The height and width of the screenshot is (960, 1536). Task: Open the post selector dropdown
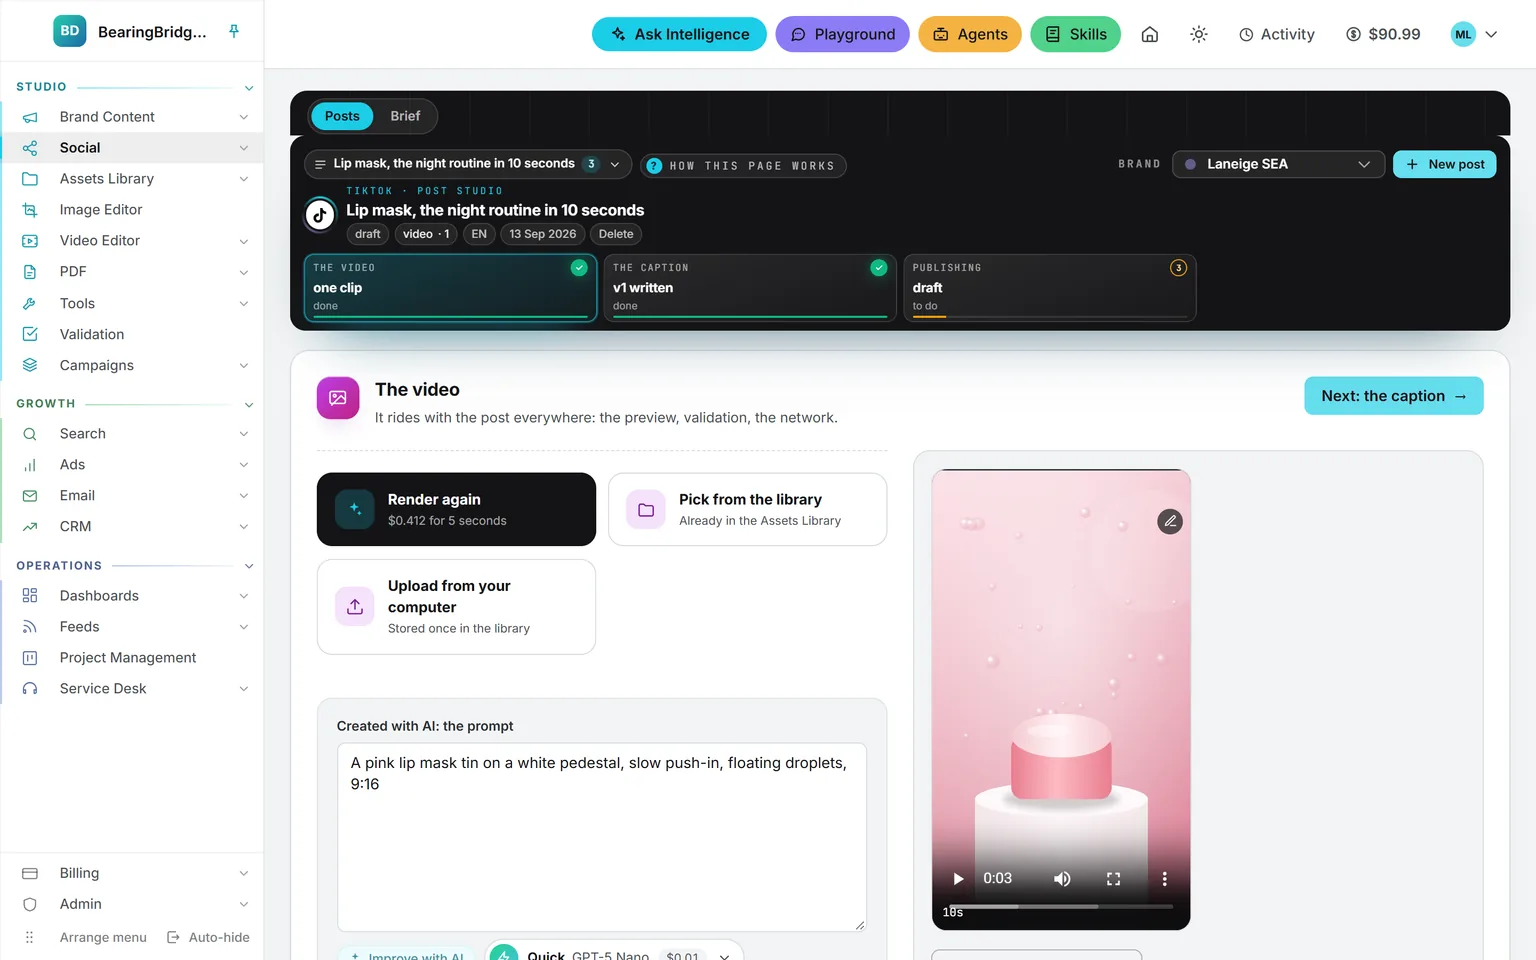(468, 164)
